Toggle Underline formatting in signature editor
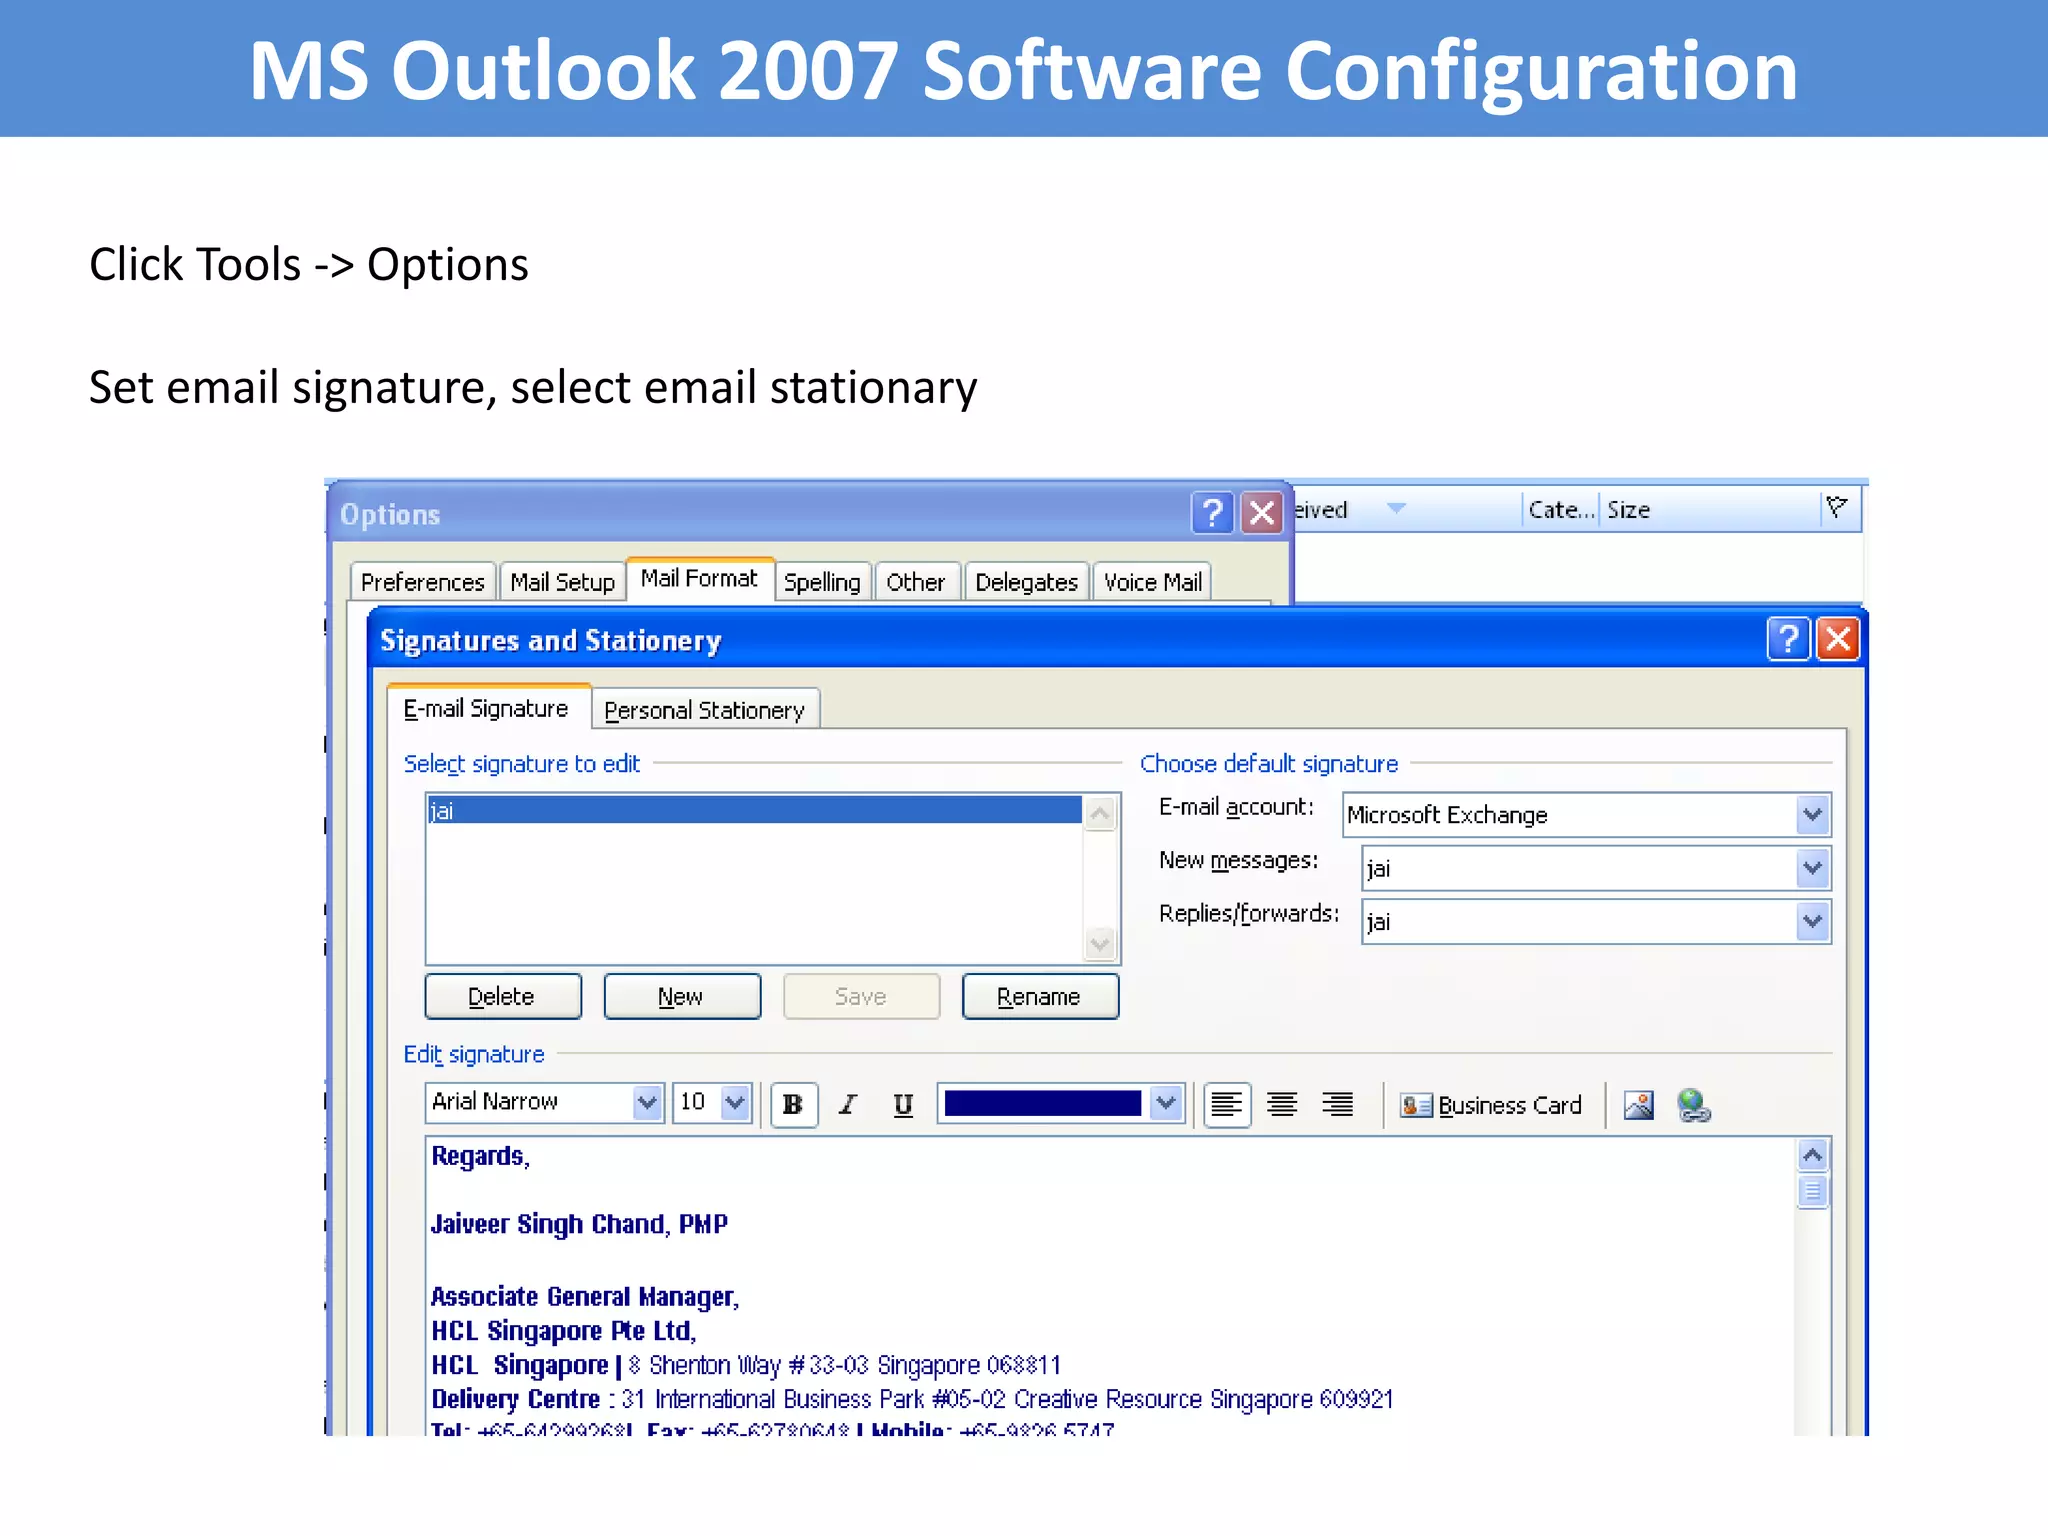 [903, 1105]
